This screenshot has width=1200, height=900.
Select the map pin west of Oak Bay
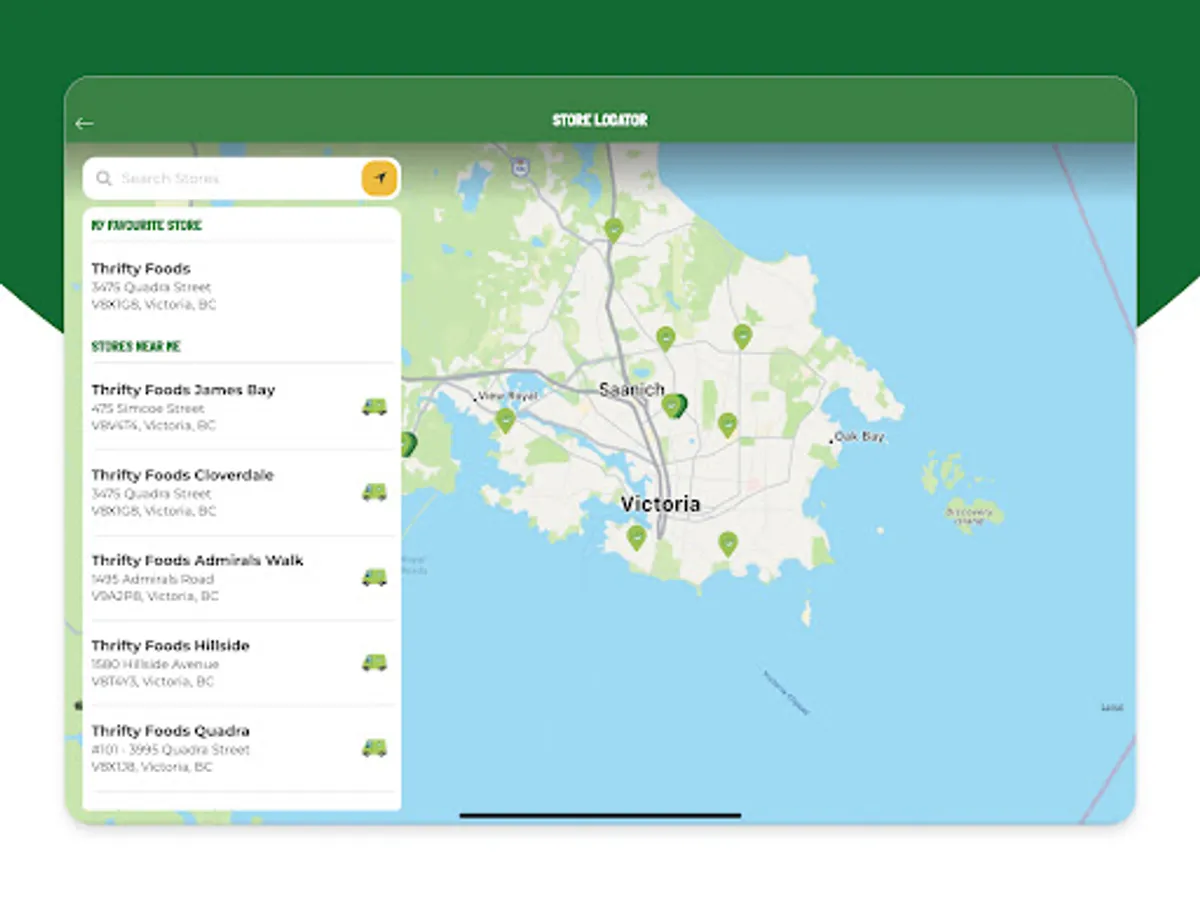727,425
